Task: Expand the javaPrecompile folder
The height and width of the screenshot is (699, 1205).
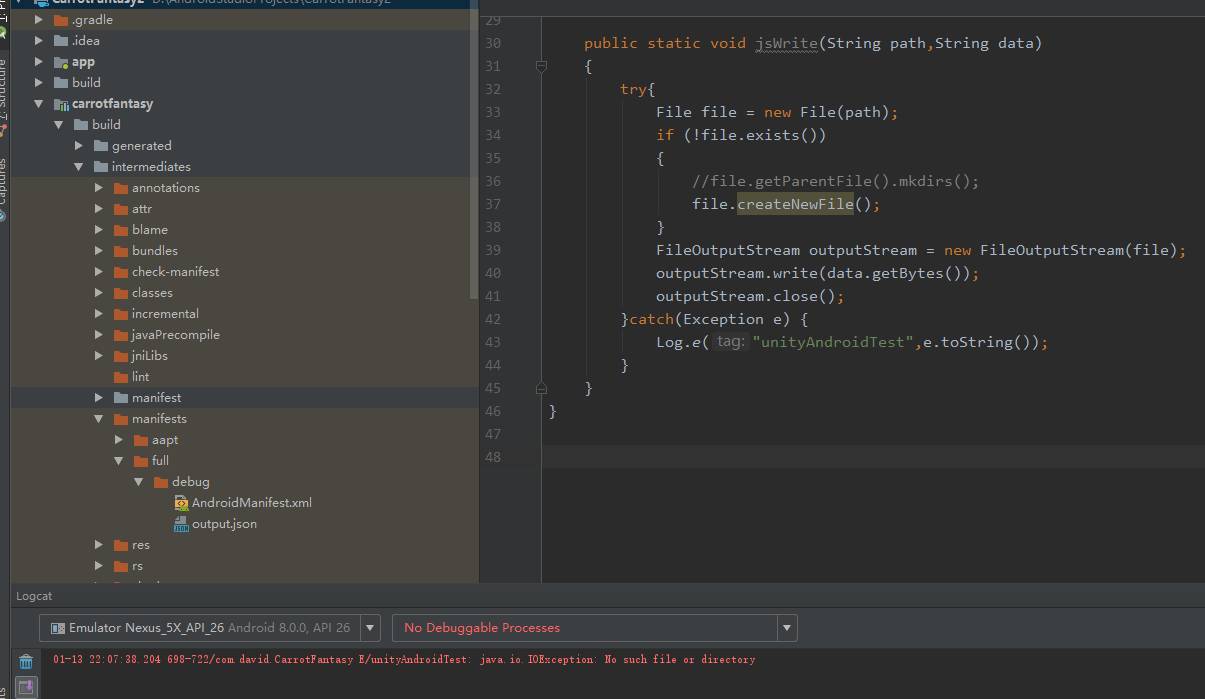Action: point(99,335)
